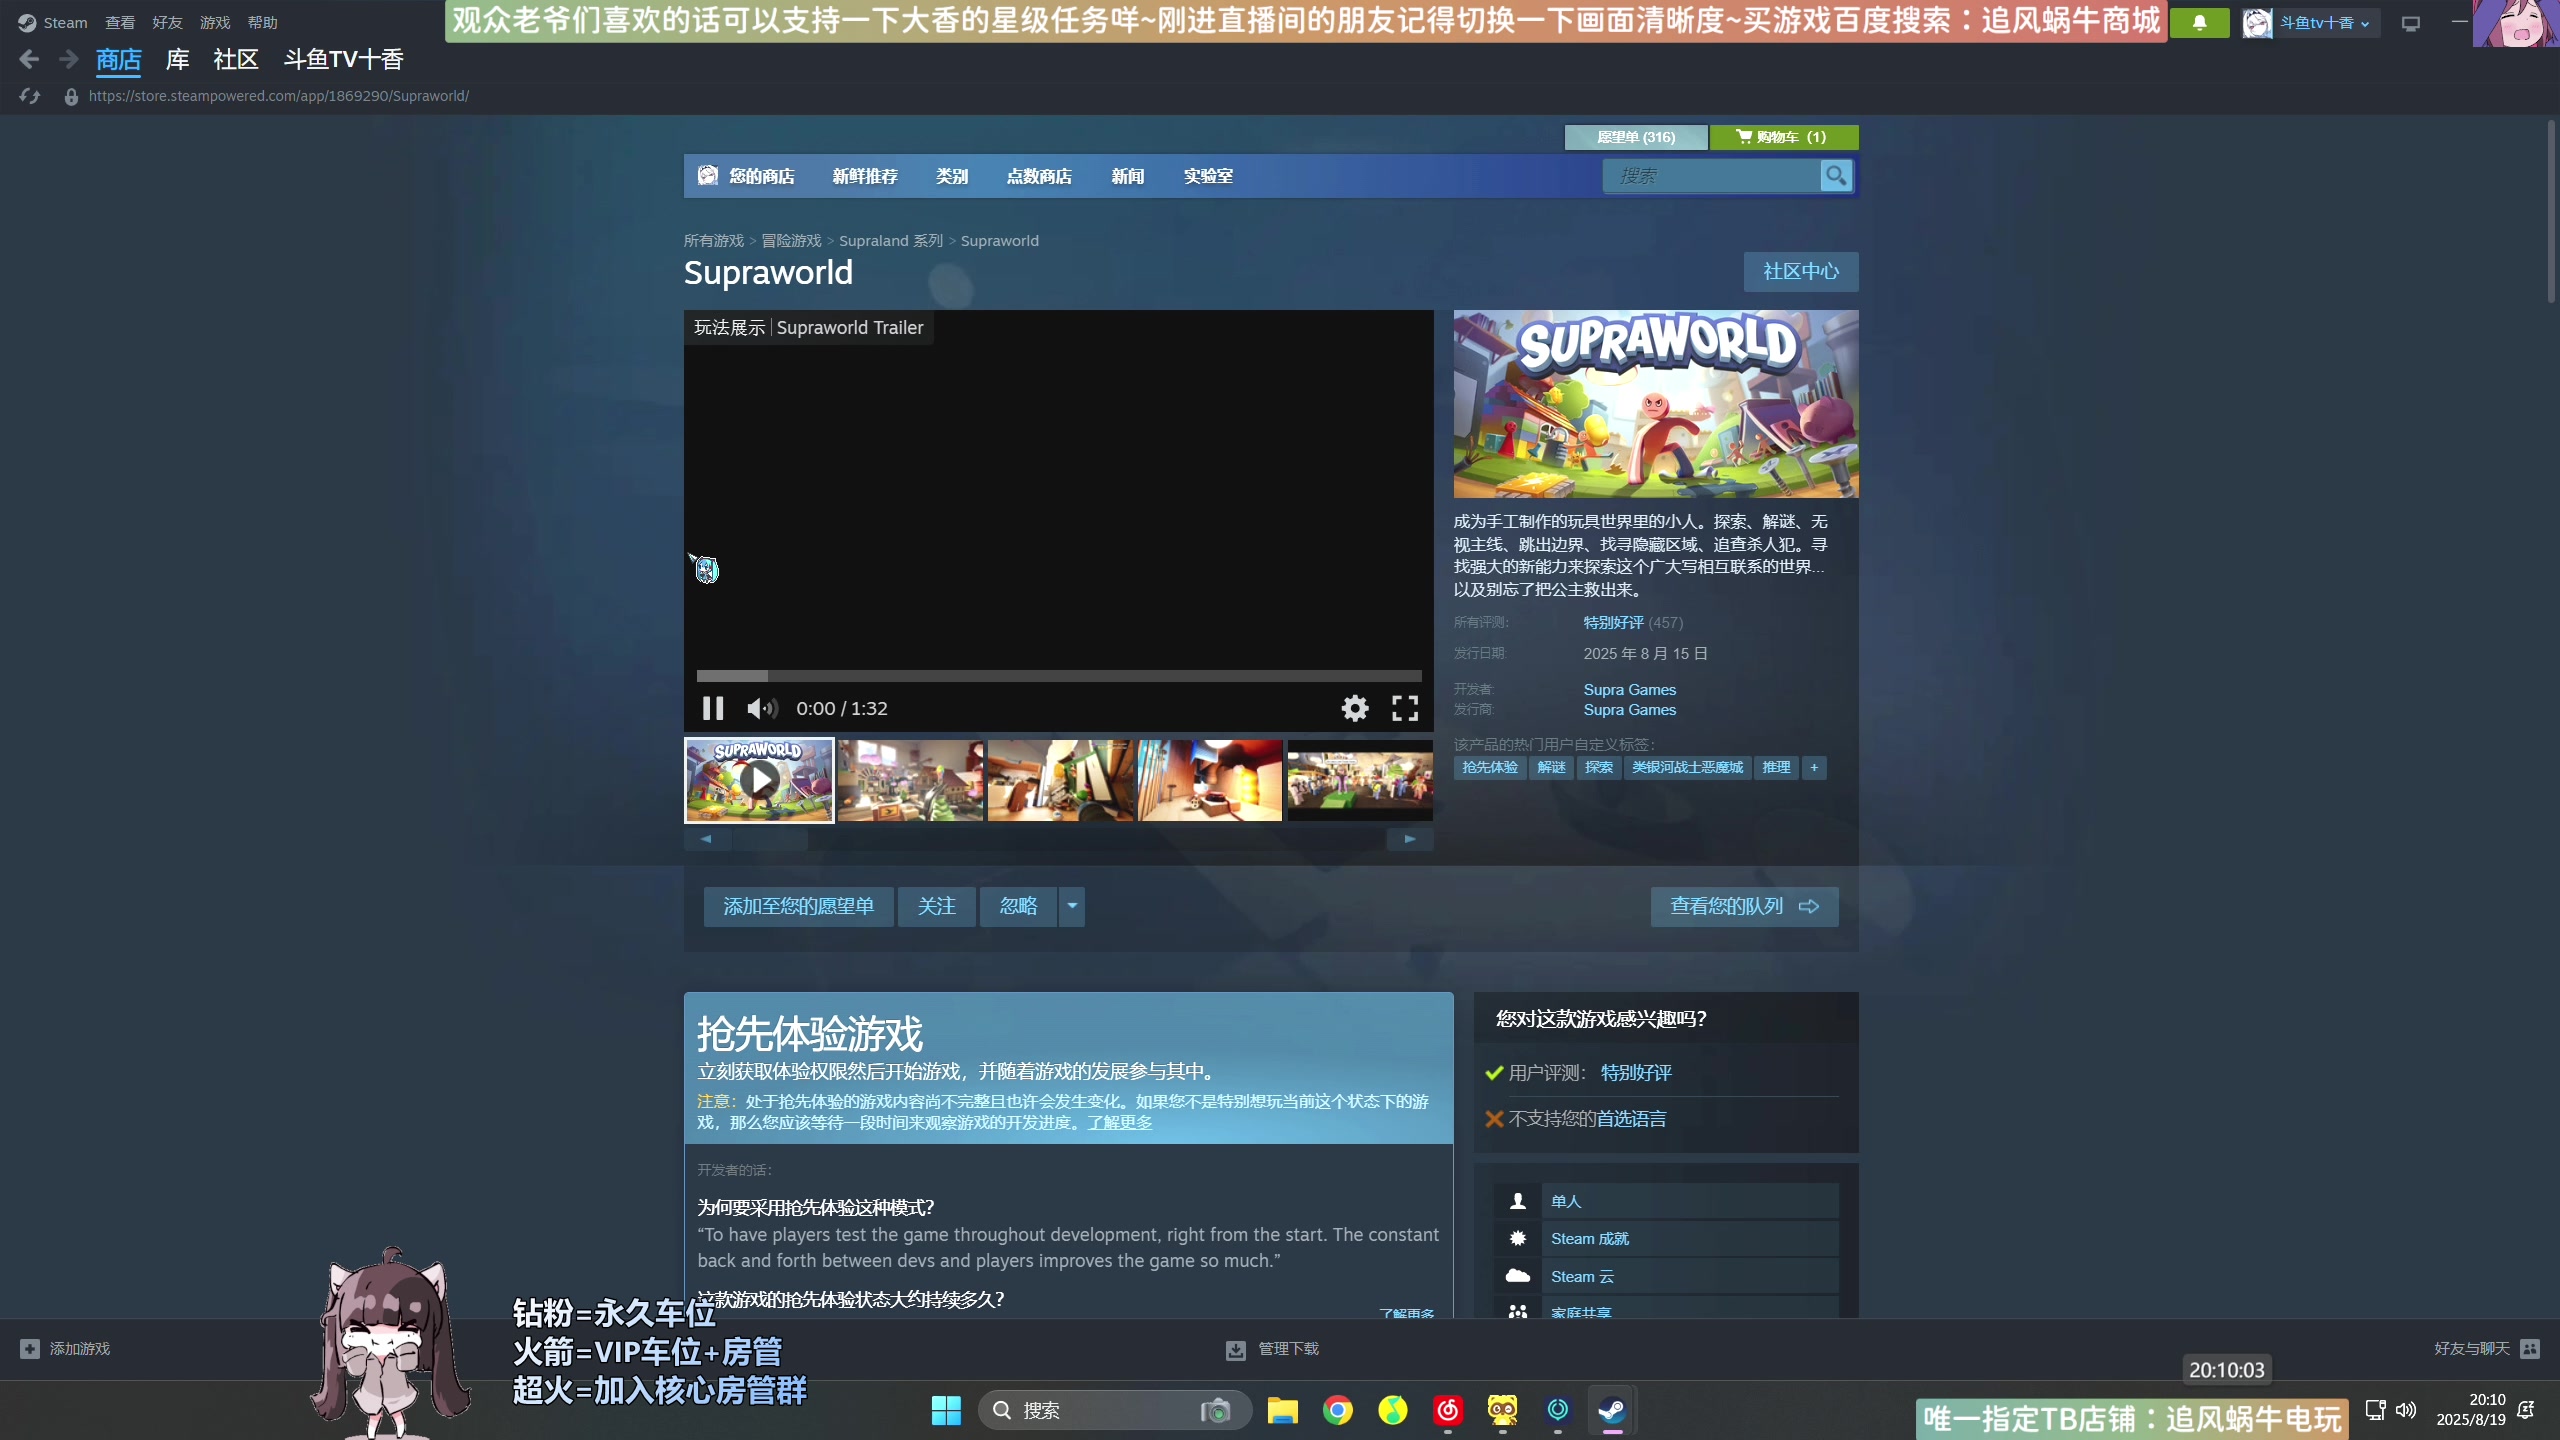This screenshot has height=1440, width=2560.
Task: Pause the Supraworld trailer
Action: [x=712, y=708]
